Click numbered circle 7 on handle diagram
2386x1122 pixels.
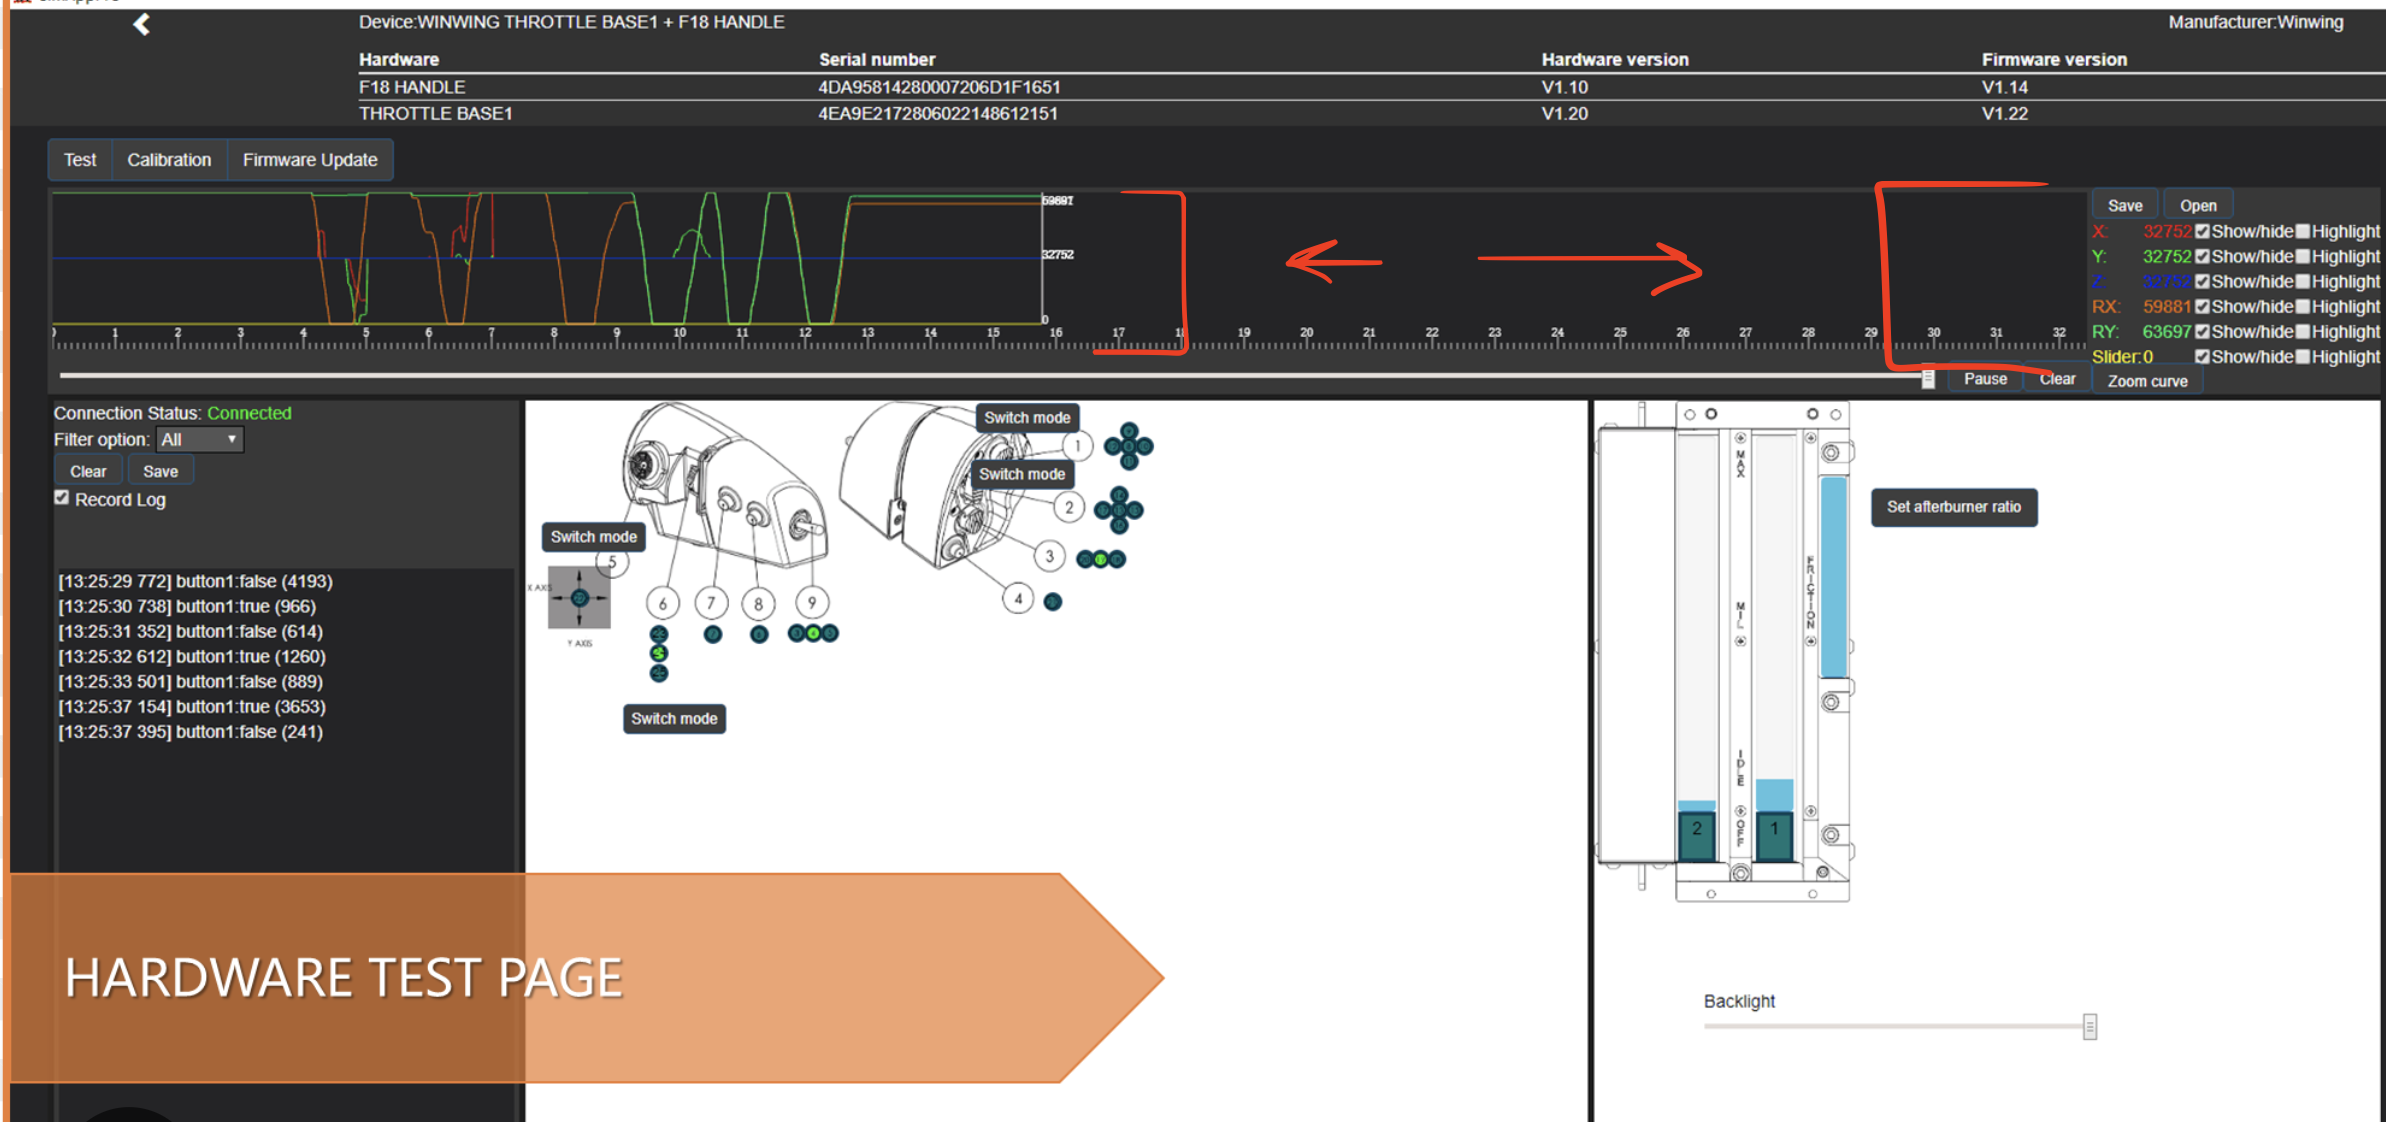(711, 603)
